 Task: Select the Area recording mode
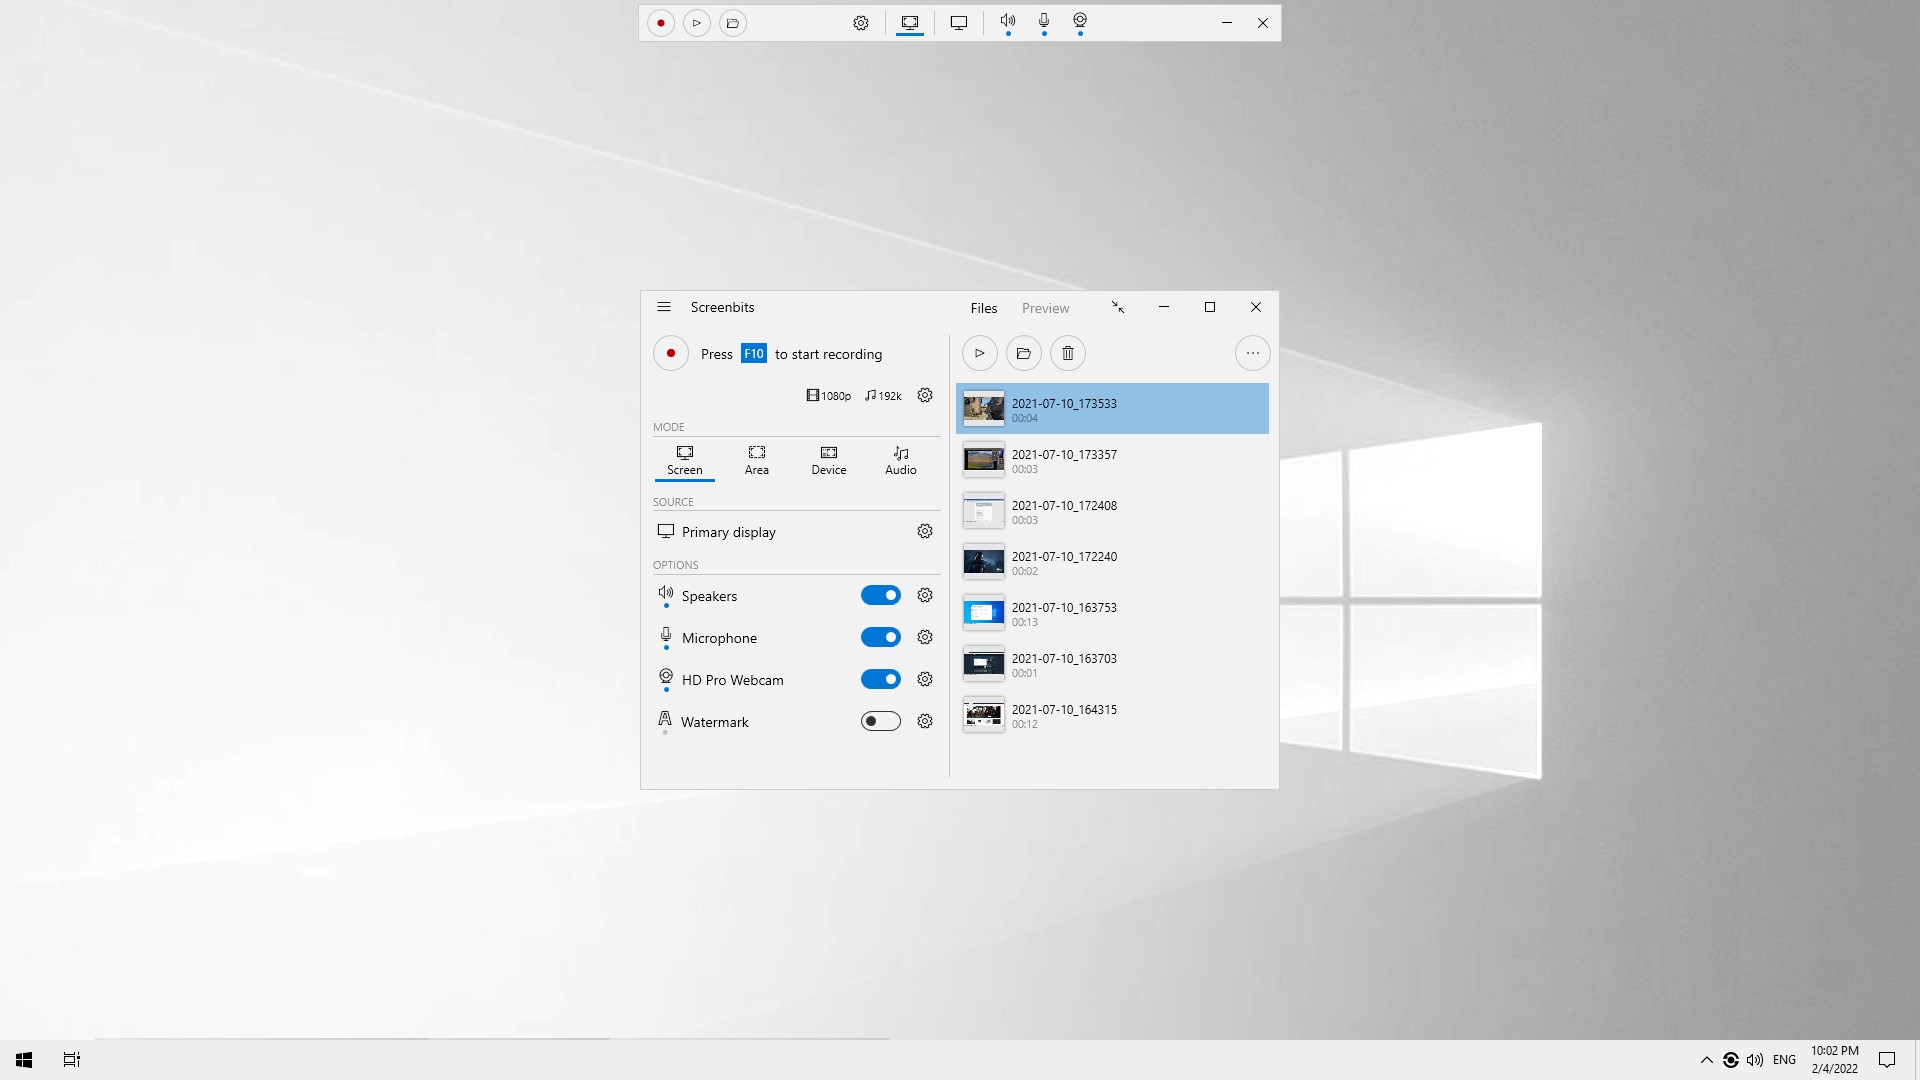click(x=757, y=461)
